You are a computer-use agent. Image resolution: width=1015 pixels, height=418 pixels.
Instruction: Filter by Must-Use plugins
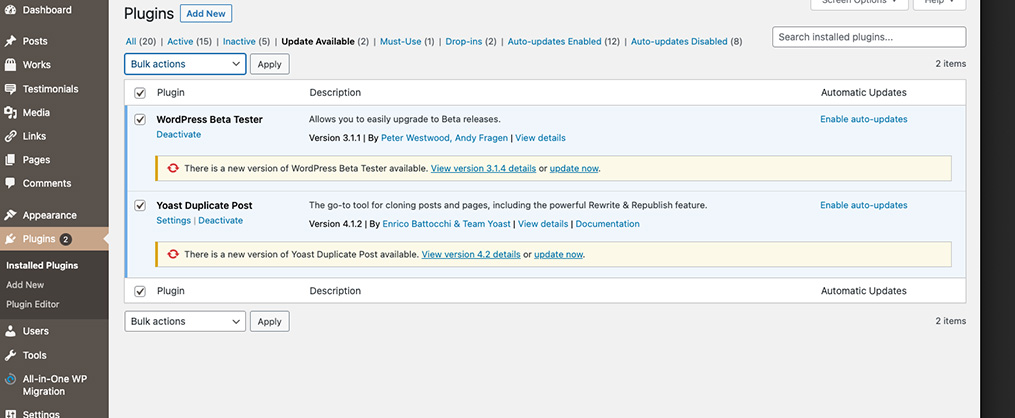(x=401, y=41)
